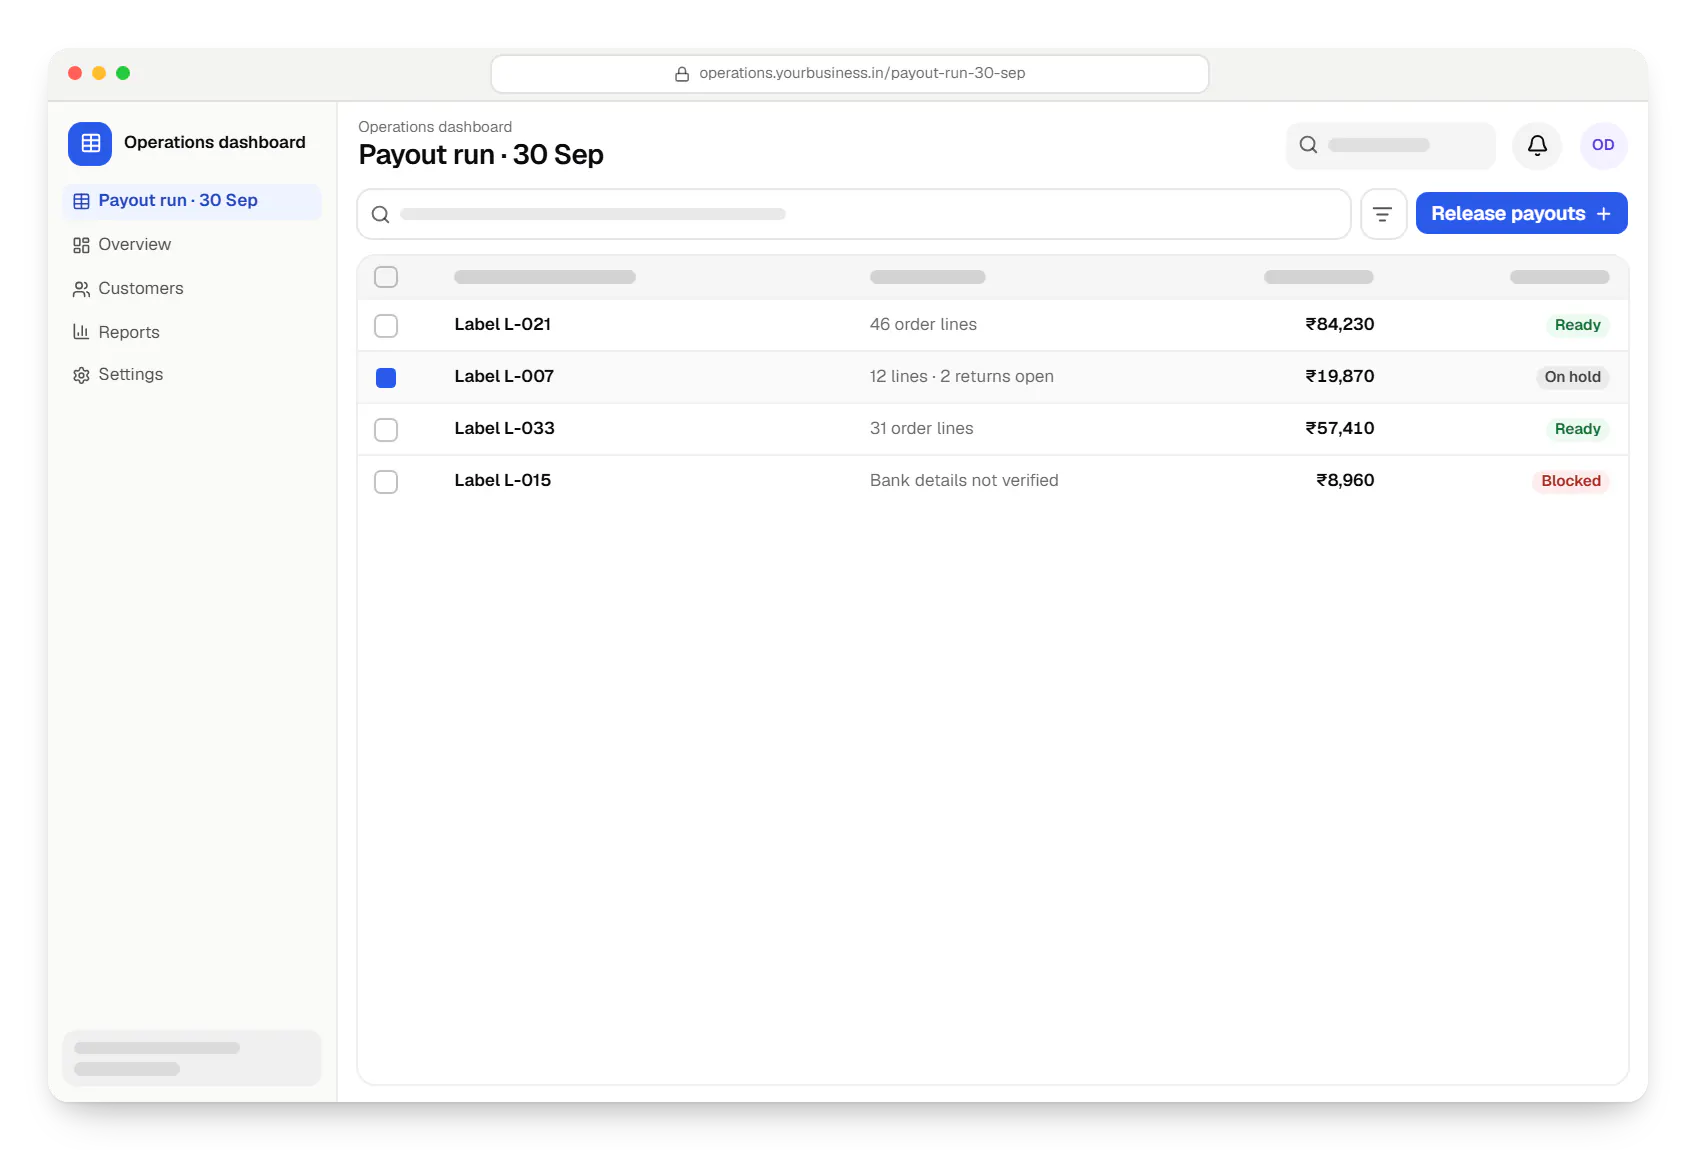Focus the header search field
Image resolution: width=1696 pixels, height=1150 pixels.
[x=1390, y=145]
